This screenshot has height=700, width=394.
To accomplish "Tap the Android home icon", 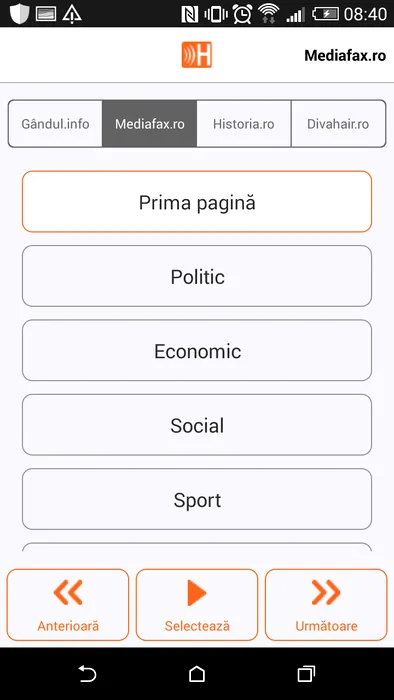I will 197,674.
